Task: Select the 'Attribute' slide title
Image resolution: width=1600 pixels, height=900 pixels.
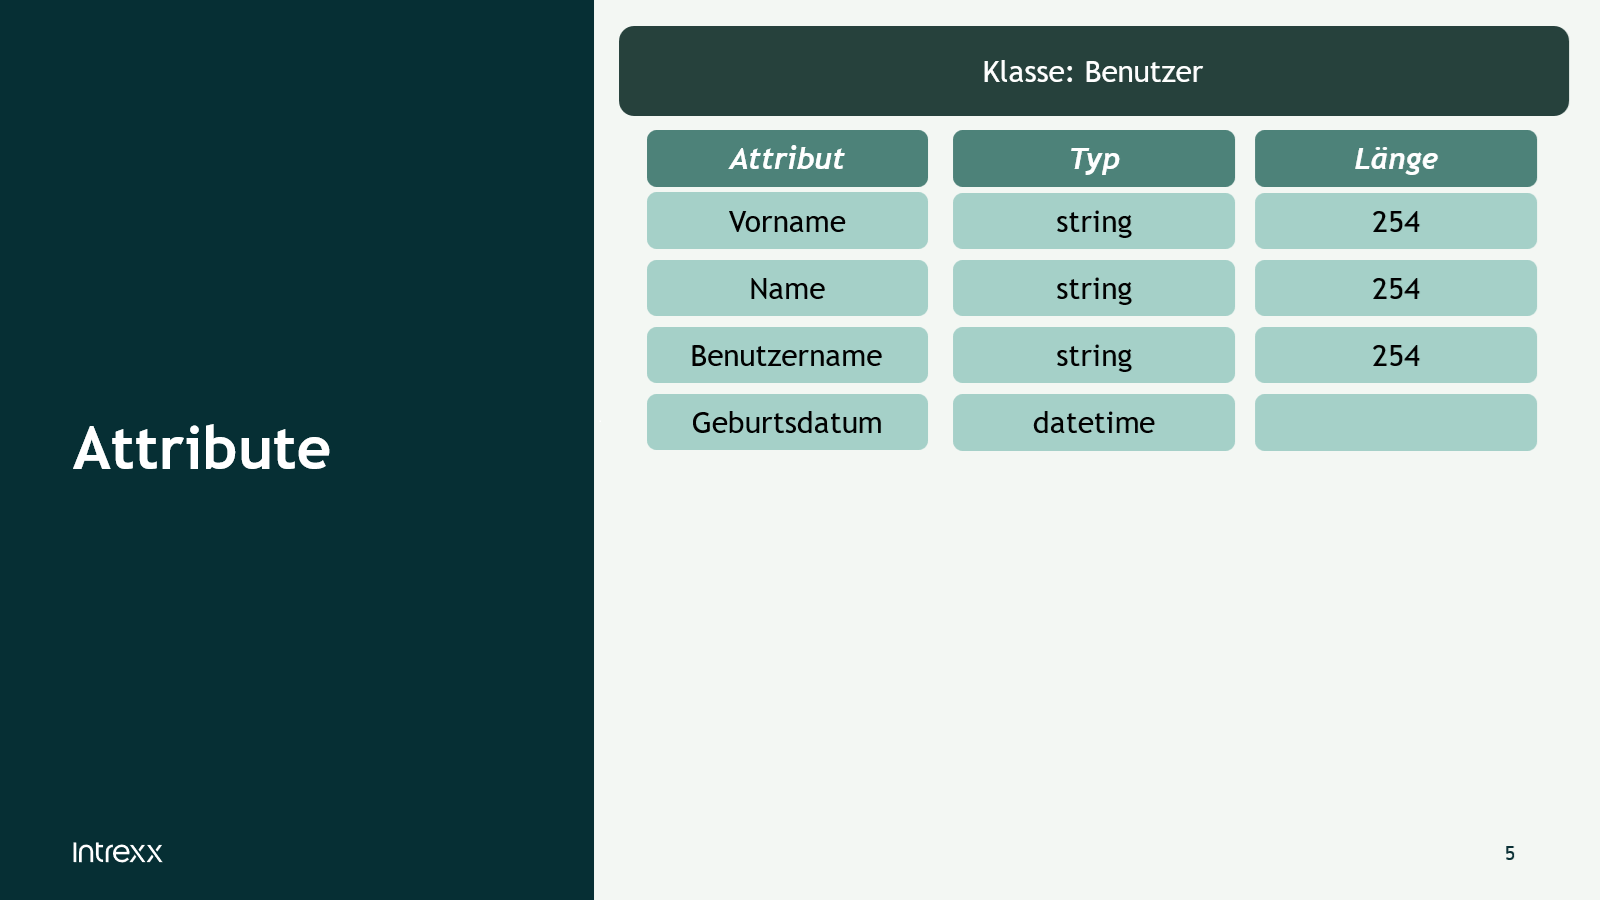Action: click(x=201, y=448)
